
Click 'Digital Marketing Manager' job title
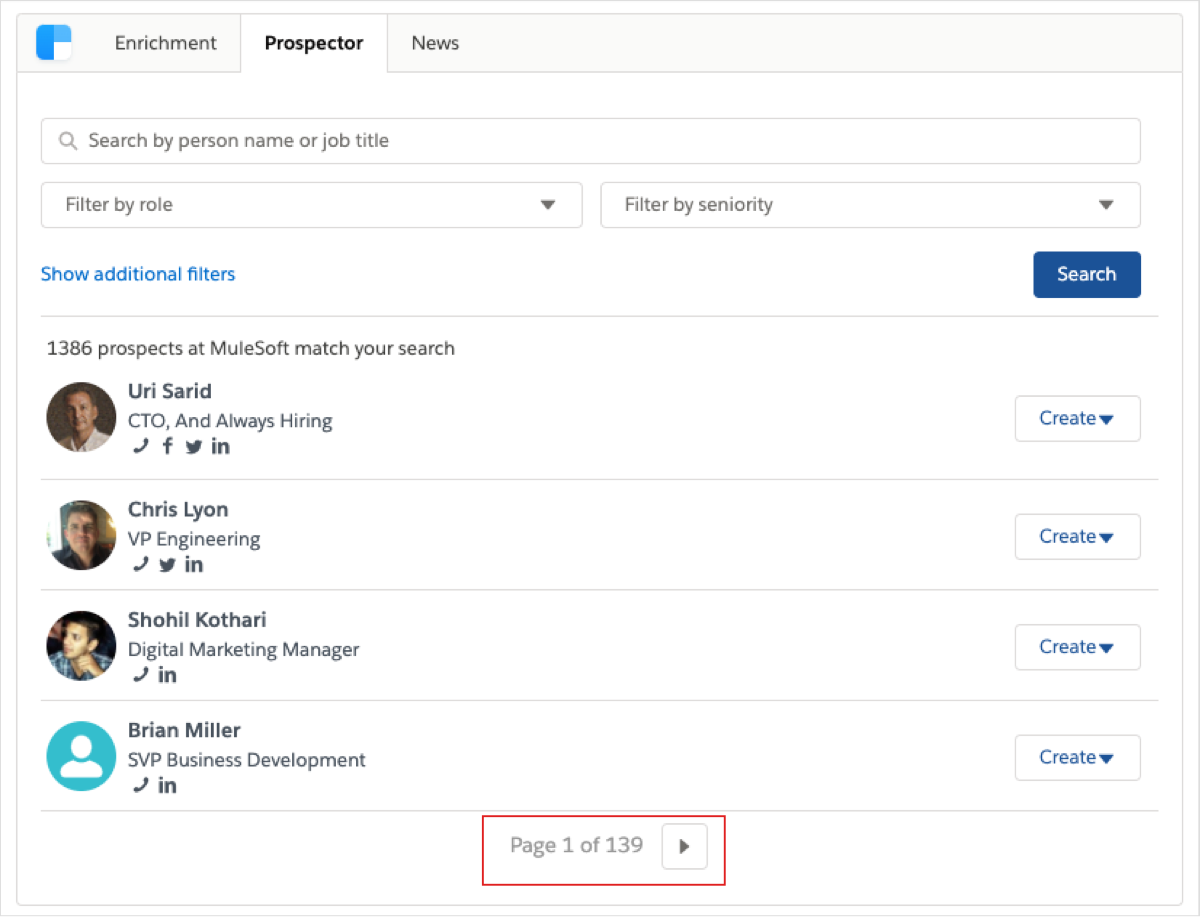243,649
